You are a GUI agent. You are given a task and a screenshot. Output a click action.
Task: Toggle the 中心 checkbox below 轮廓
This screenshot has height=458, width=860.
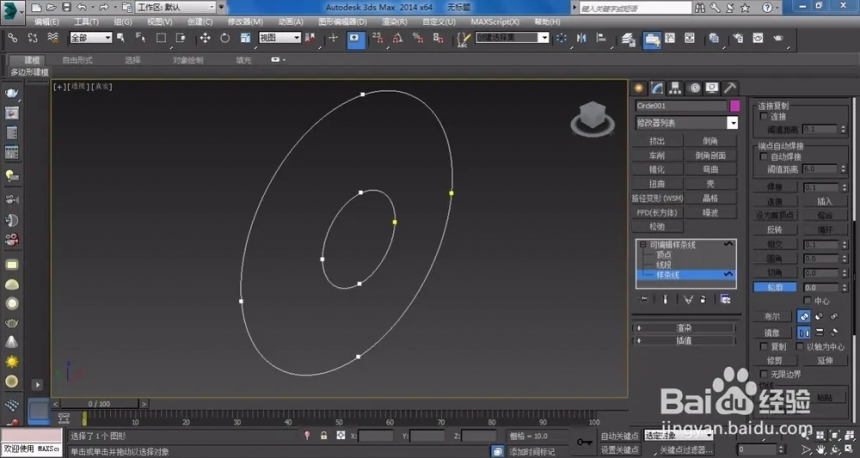pos(807,301)
